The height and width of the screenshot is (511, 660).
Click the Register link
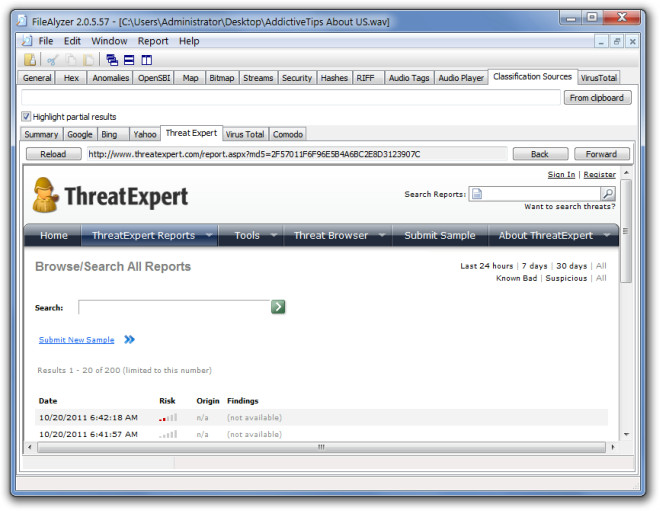point(599,174)
